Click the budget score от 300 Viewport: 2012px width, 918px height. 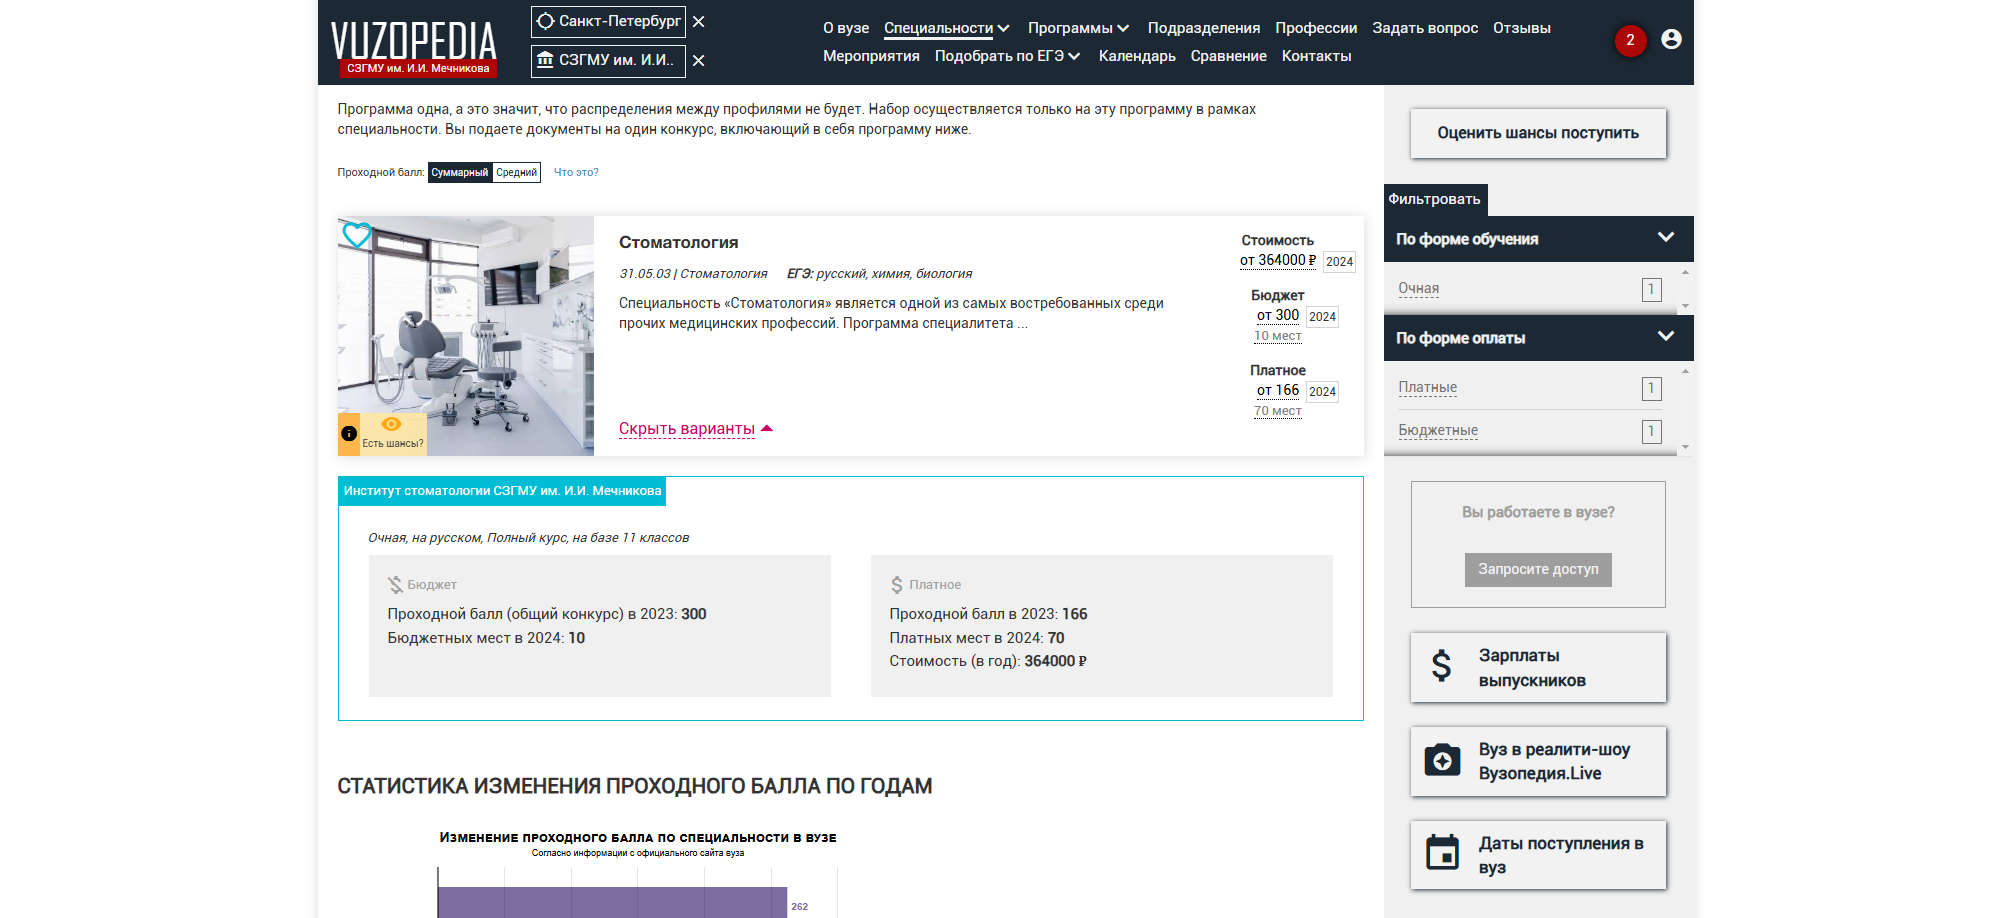1278,315
